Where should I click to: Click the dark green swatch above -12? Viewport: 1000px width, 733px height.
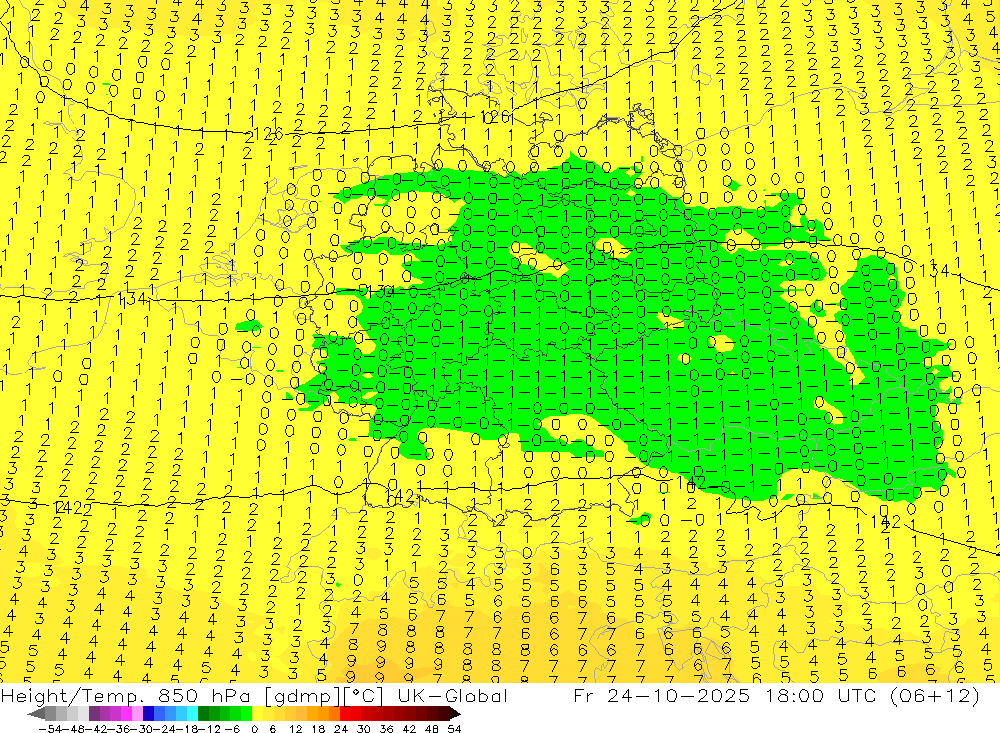203,714
